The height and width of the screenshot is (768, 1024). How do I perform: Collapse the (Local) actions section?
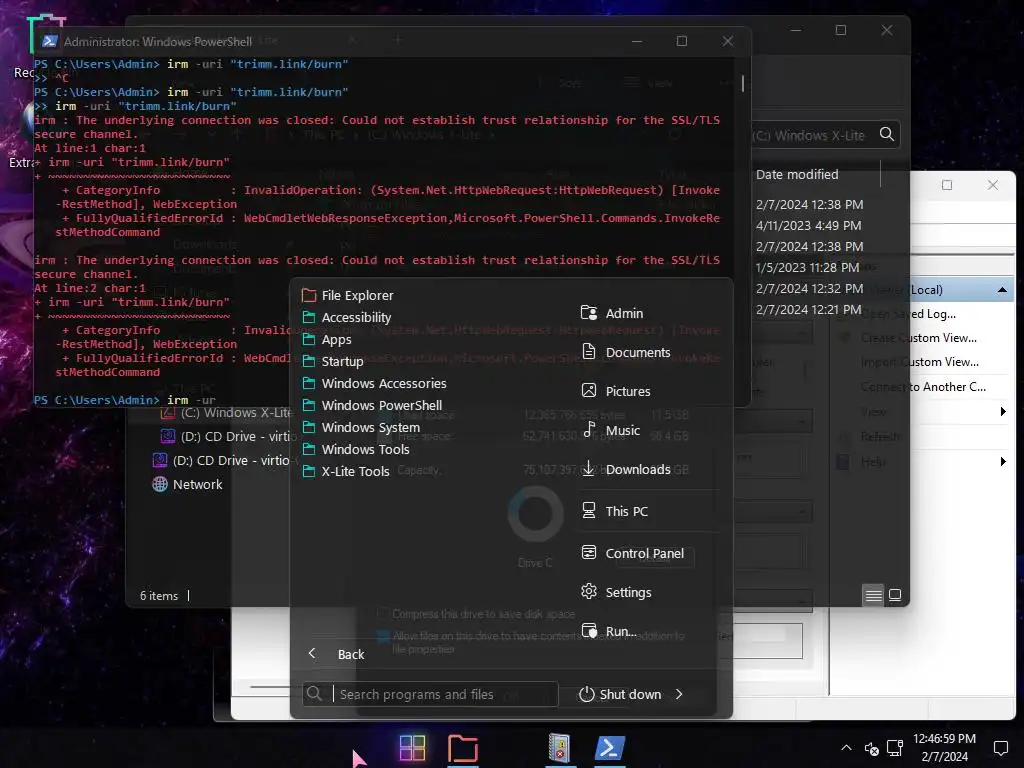1002,290
